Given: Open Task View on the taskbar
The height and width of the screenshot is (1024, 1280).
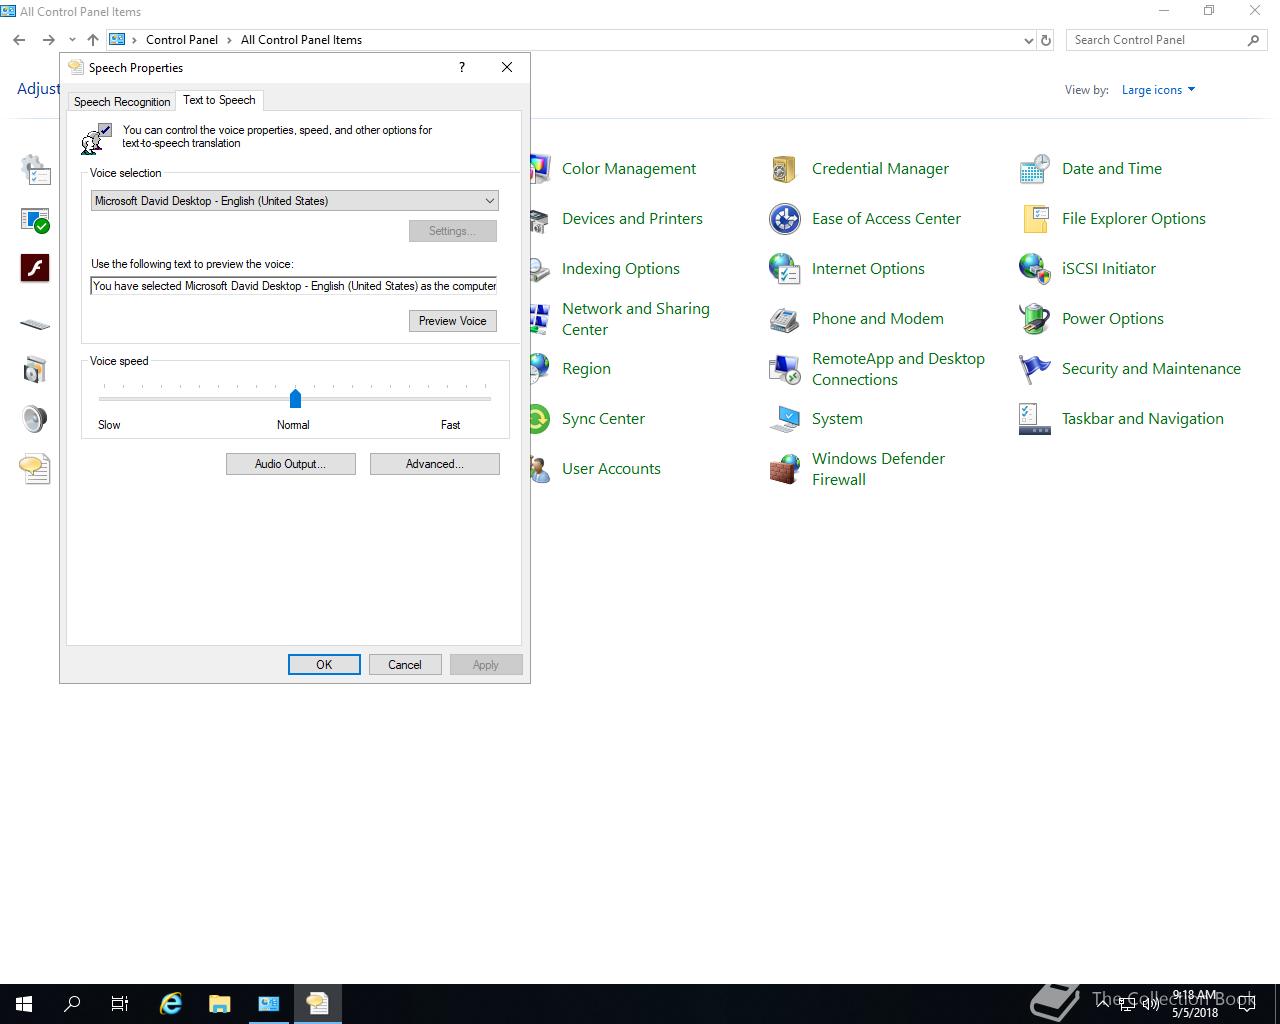Looking at the screenshot, I should [x=120, y=1004].
